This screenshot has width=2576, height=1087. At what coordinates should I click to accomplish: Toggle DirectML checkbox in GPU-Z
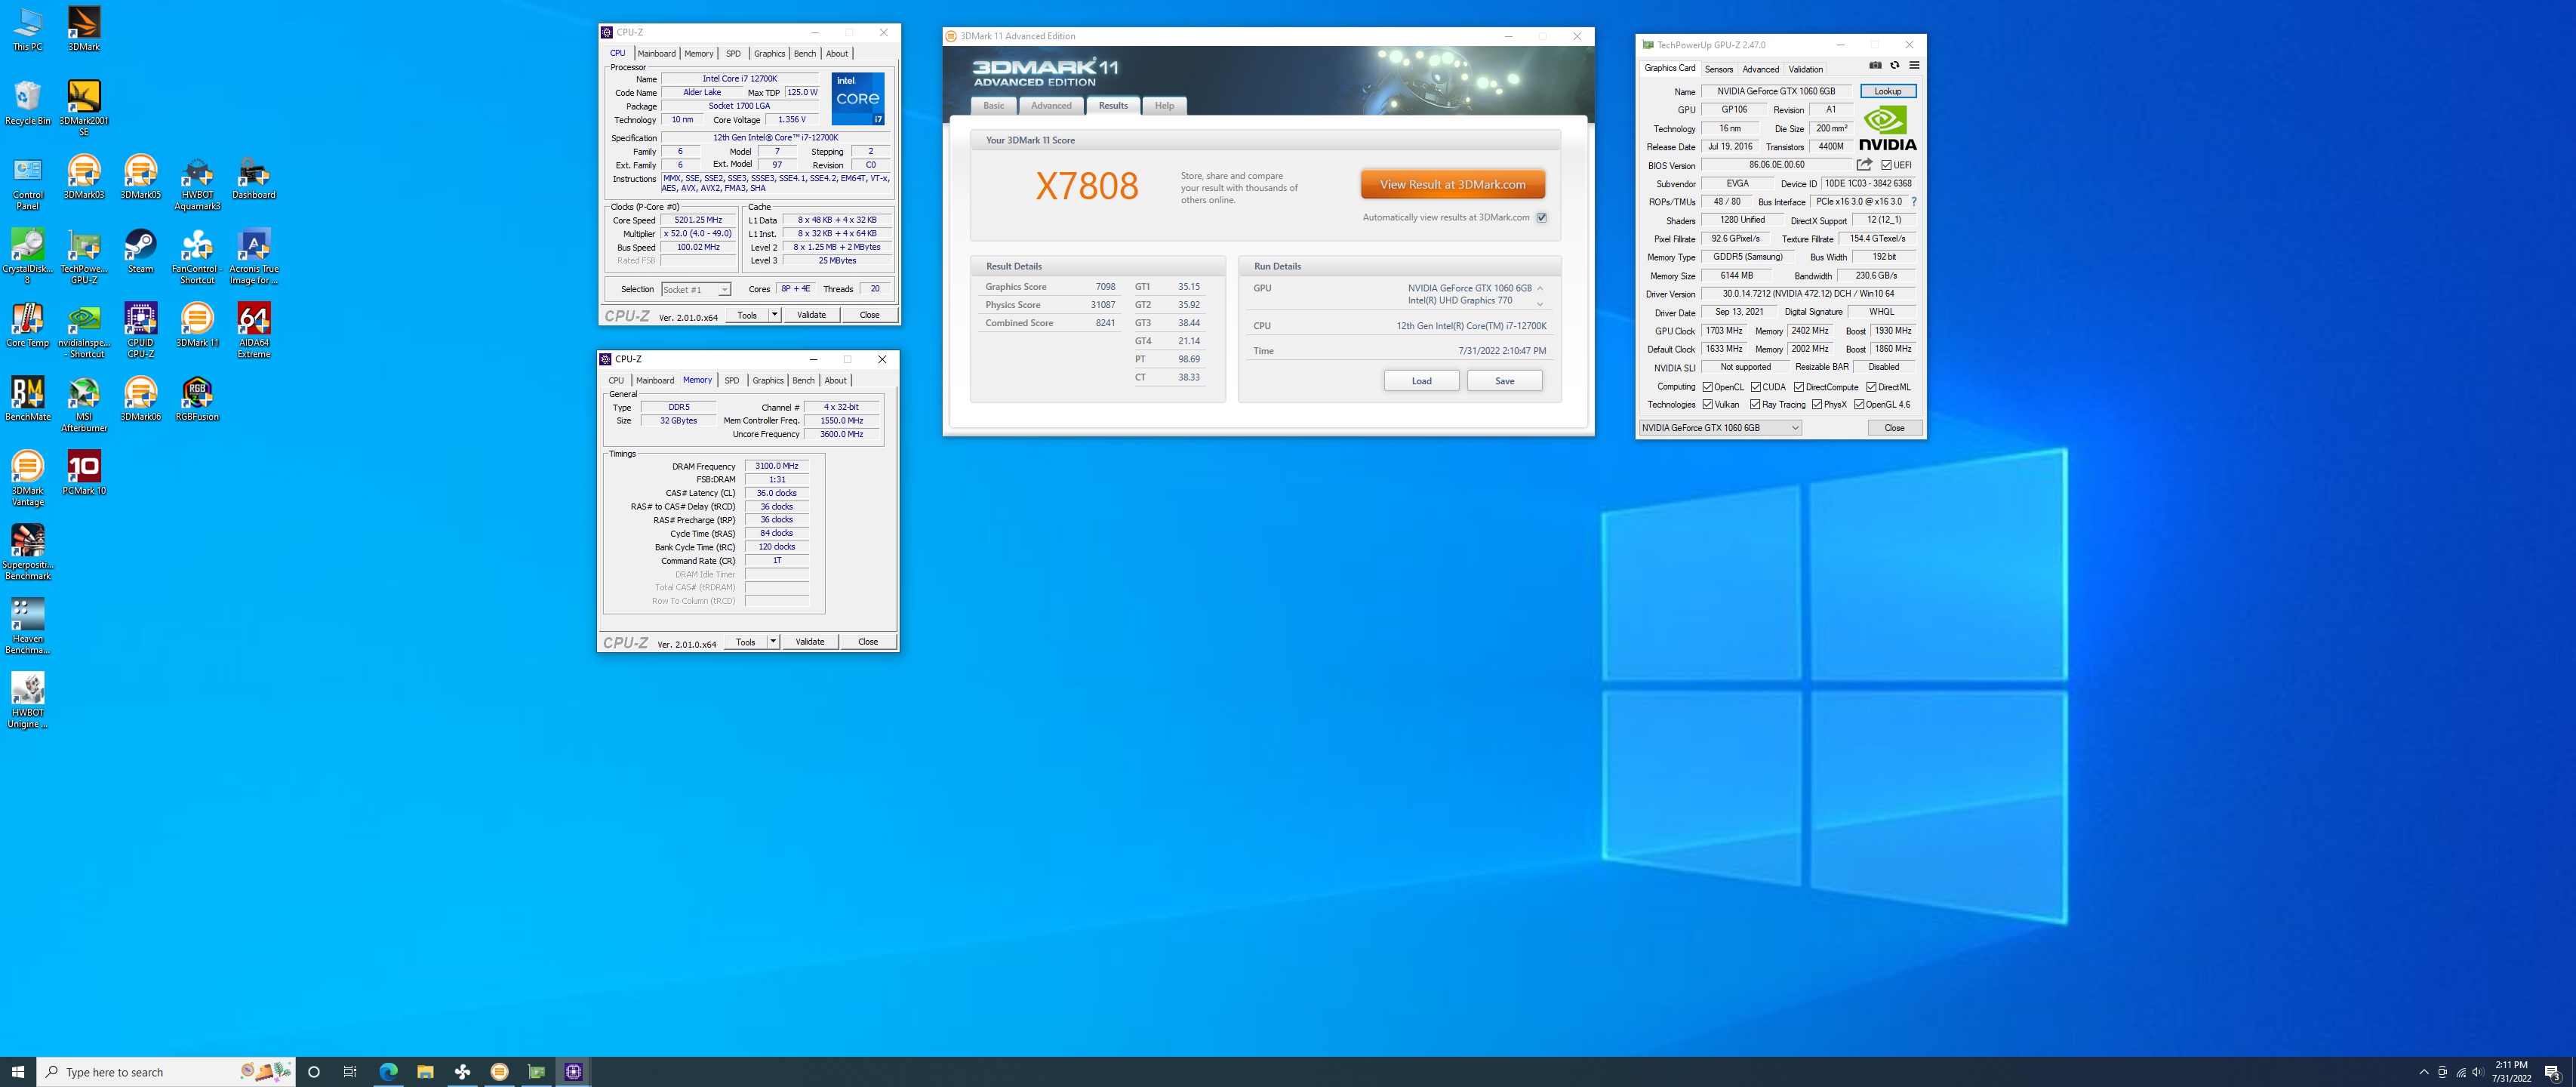pyautogui.click(x=1871, y=387)
